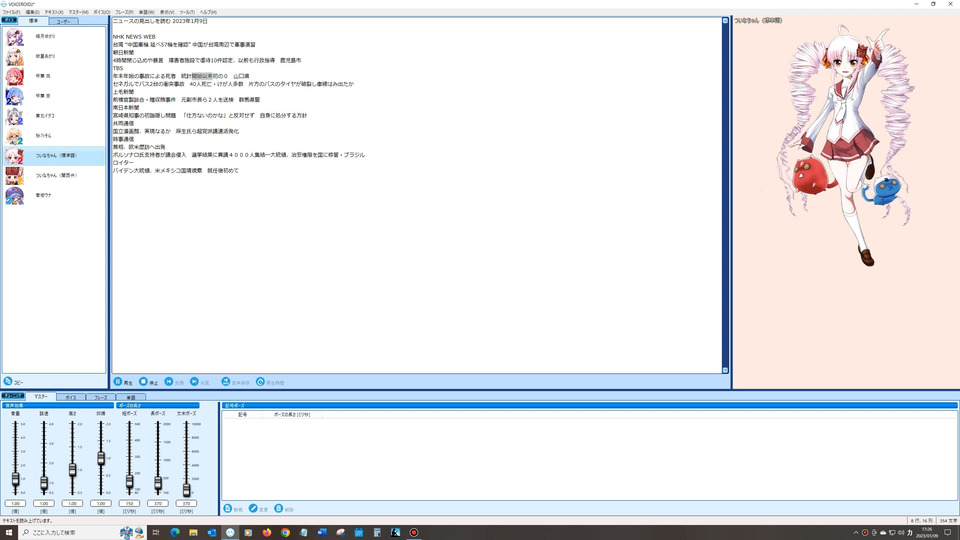Select the 紲星あかり voice avatar
Screen dimensions: 960x540
pos(14,56)
